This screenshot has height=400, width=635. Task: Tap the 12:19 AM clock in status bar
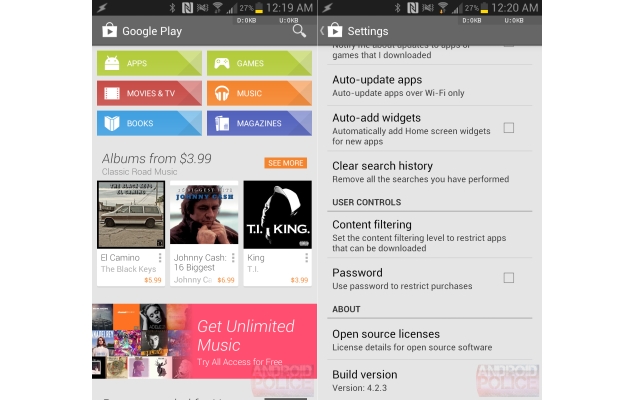[x=290, y=8]
